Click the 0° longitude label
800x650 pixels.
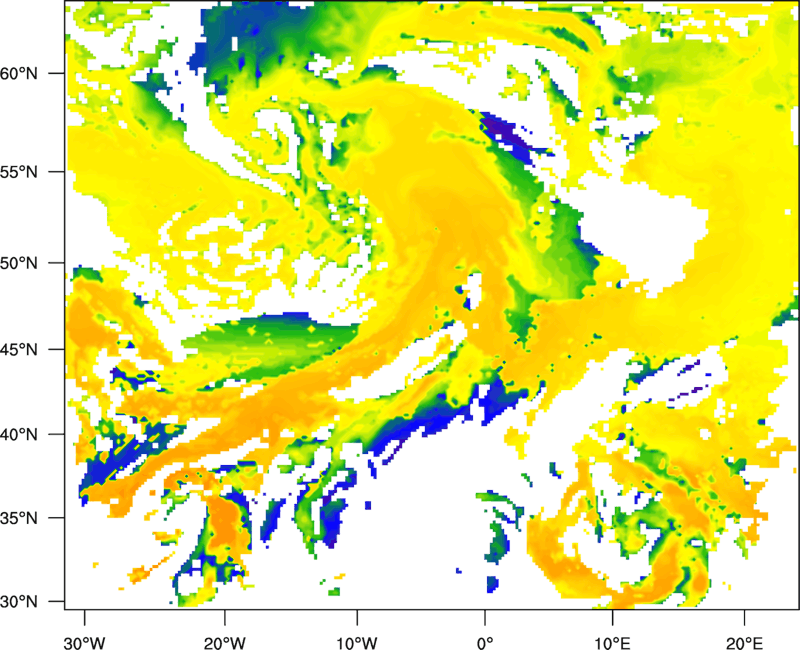[x=485, y=643]
